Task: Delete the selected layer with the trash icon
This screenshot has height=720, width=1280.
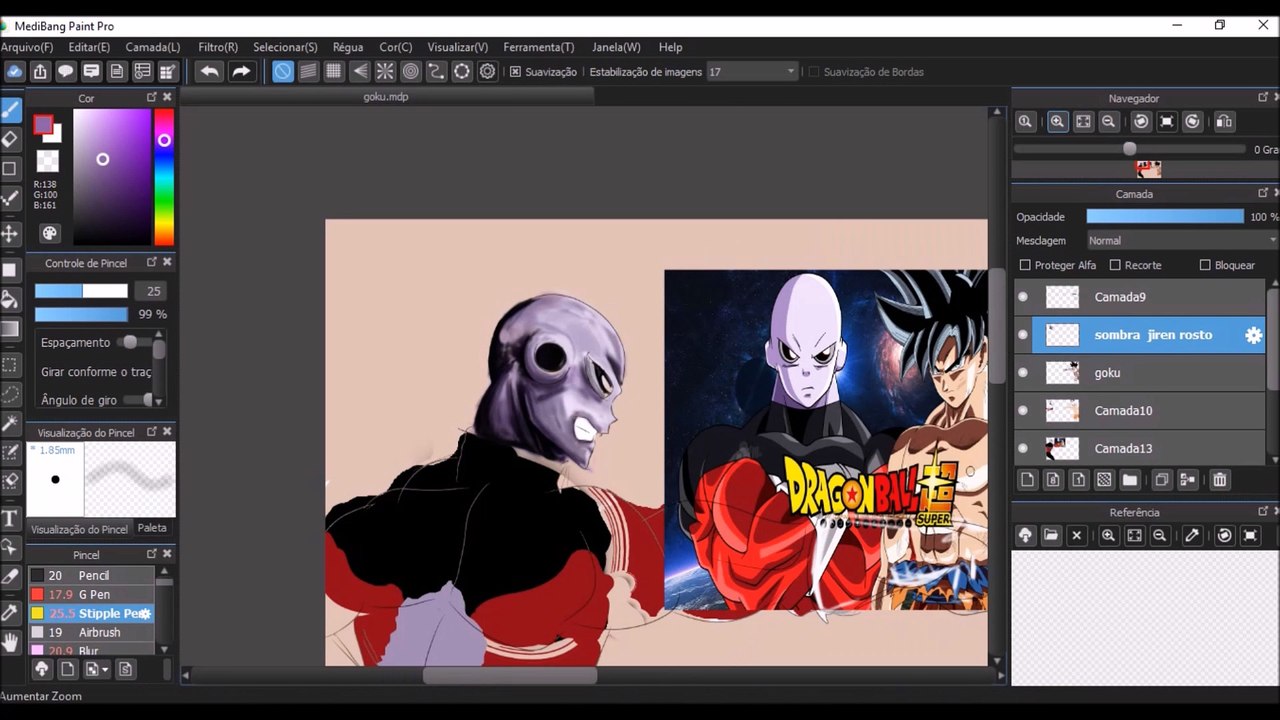Action: tap(1219, 480)
